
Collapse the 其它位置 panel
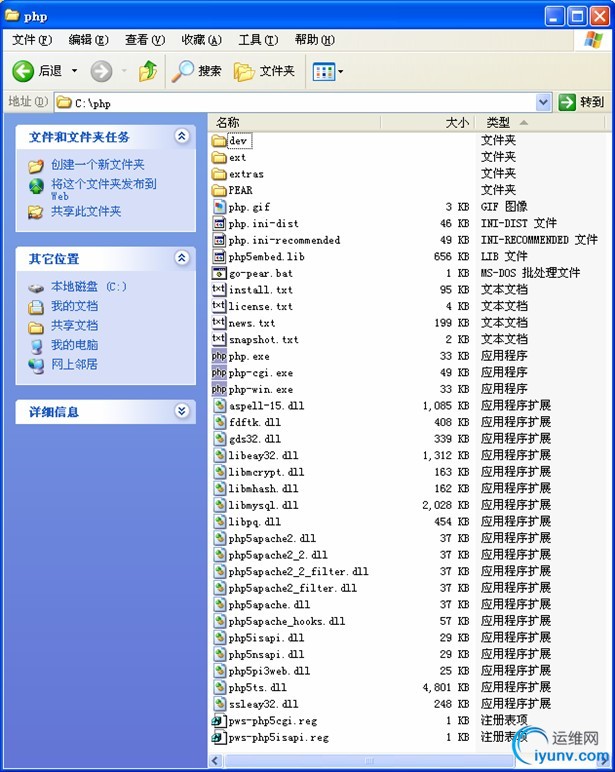click(182, 257)
